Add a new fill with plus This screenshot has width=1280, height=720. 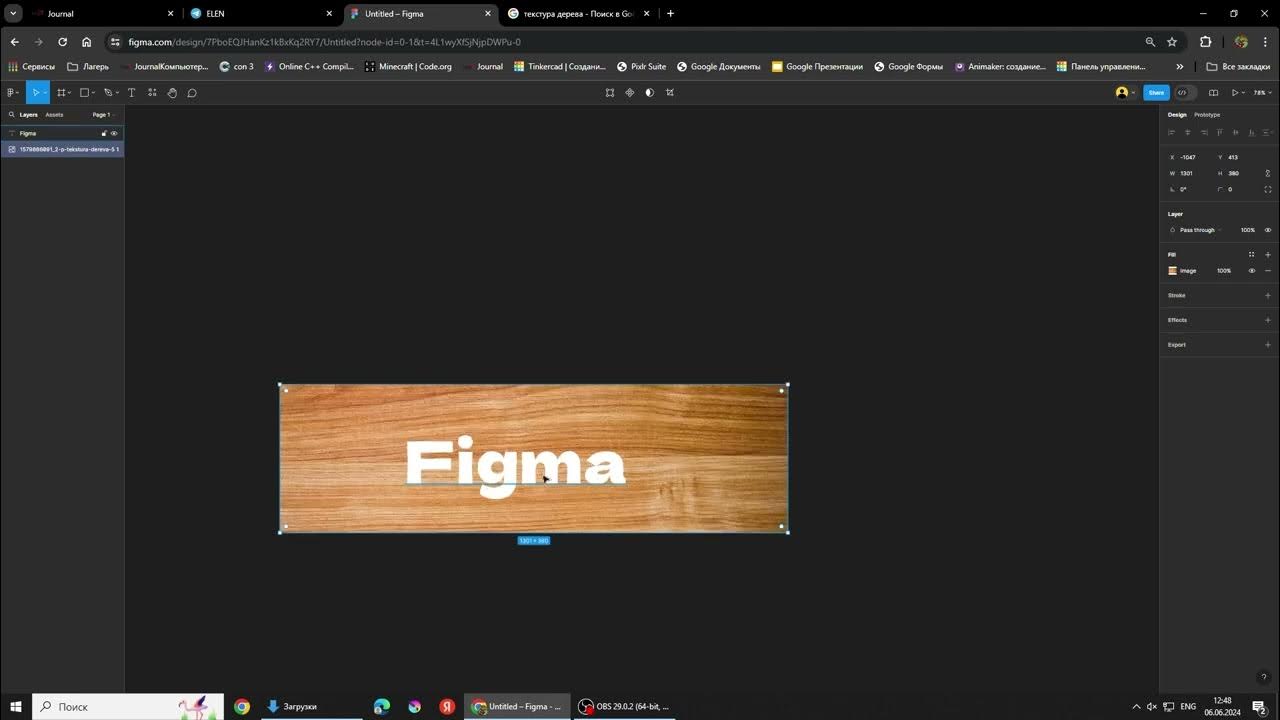point(1268,254)
